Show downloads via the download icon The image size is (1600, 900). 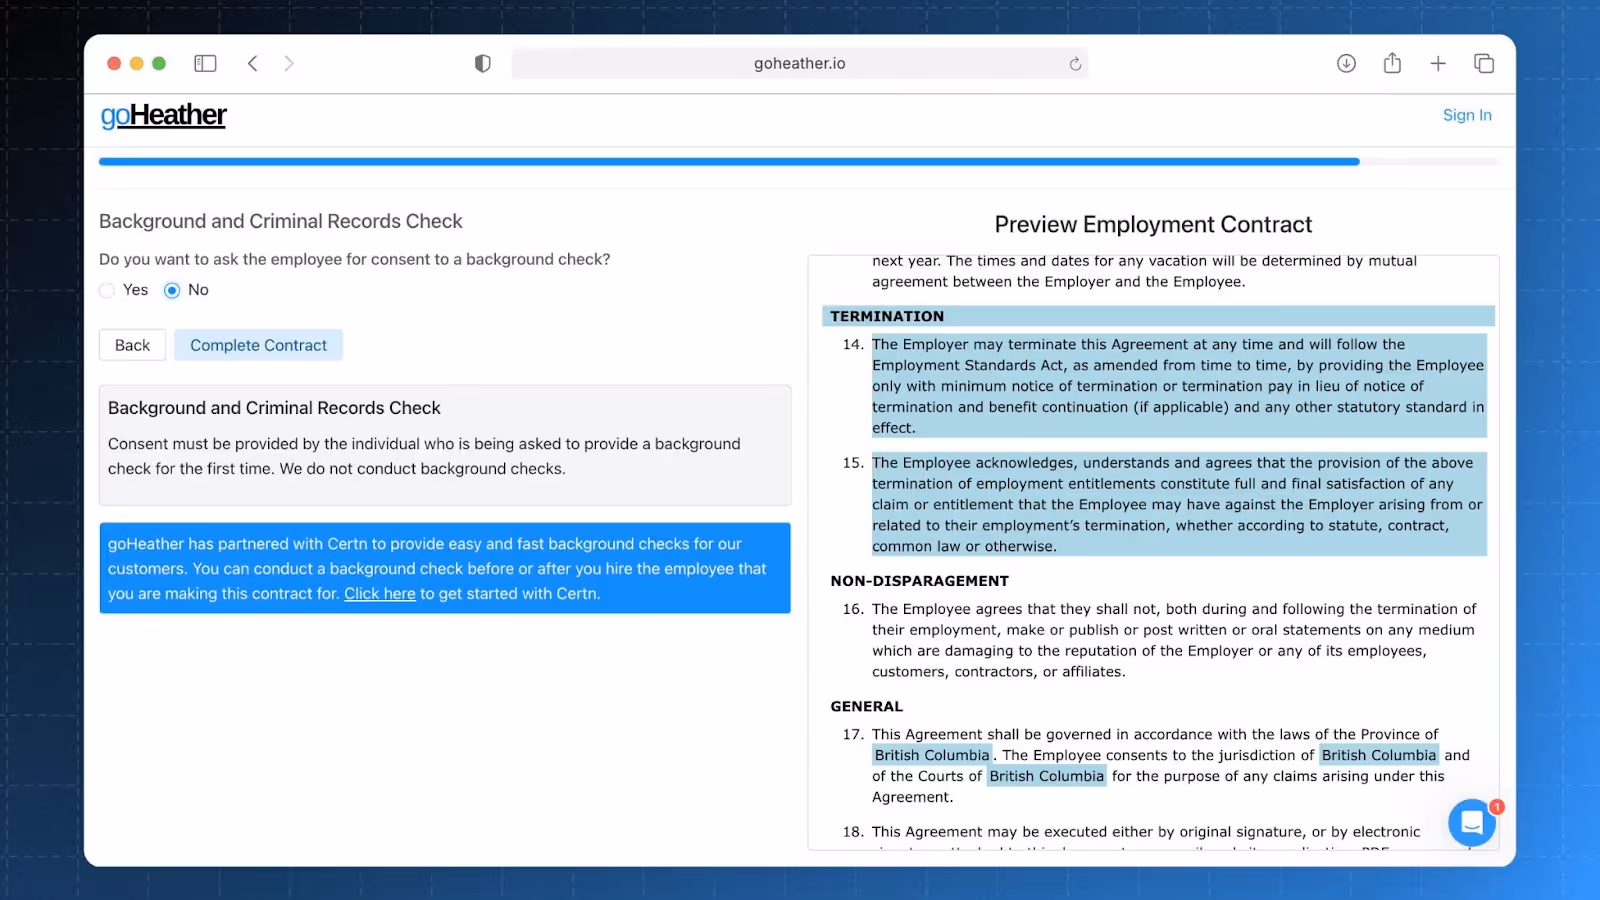(x=1346, y=63)
